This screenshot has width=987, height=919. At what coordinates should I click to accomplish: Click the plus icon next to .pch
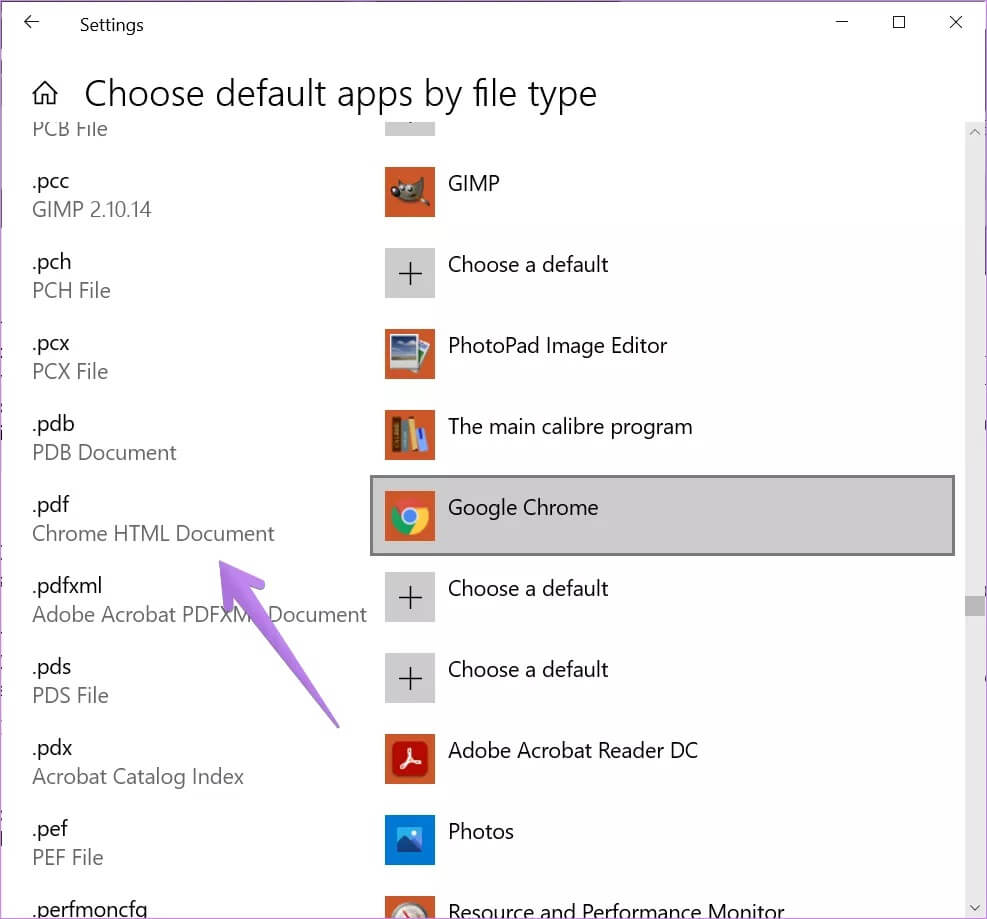tap(410, 273)
